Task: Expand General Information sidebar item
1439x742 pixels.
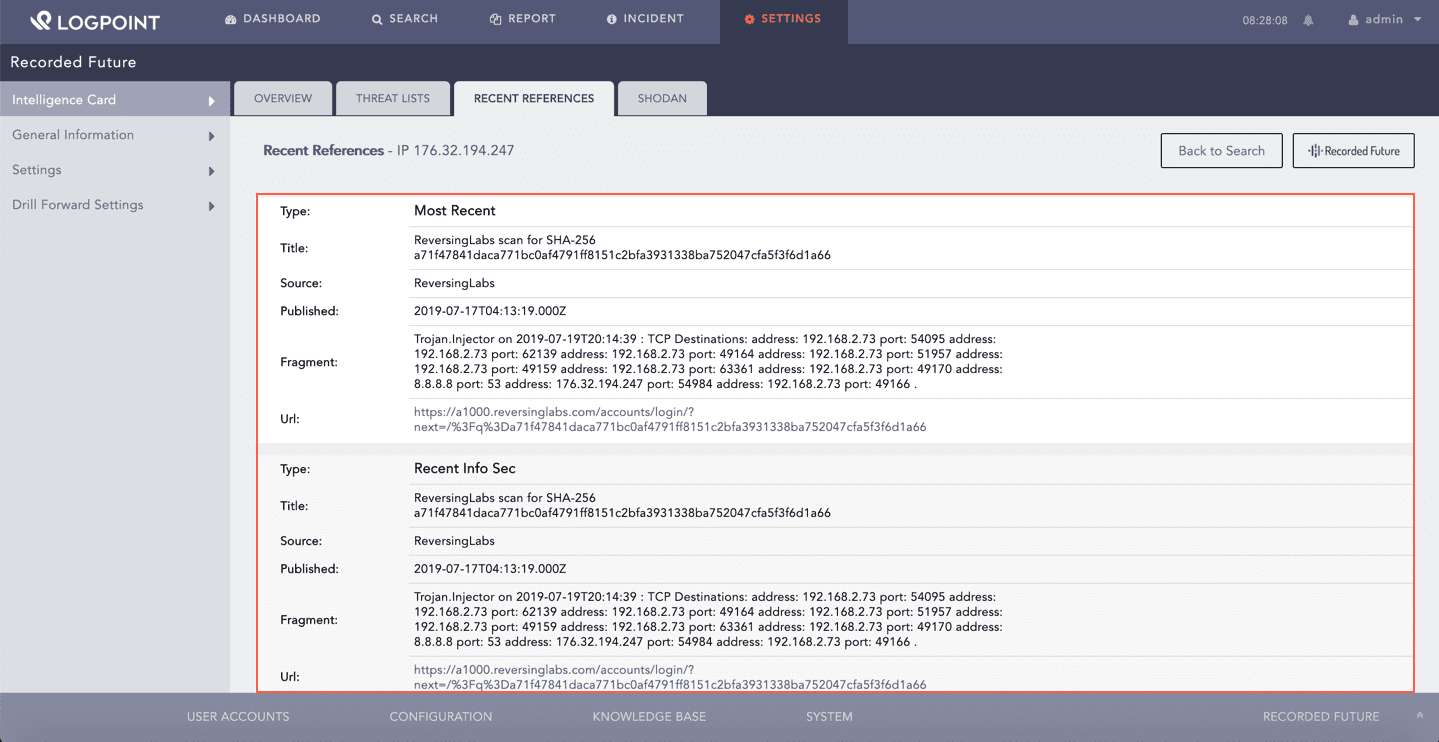Action: 115,135
